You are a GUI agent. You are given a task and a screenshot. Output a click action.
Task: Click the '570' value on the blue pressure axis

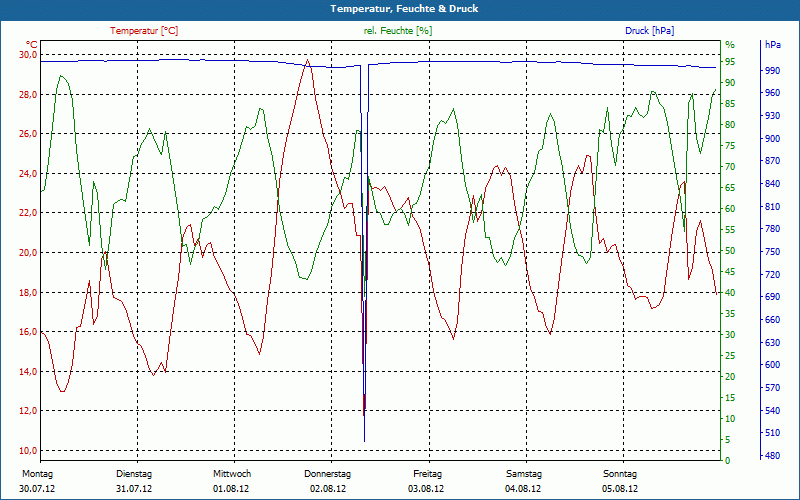coord(772,388)
